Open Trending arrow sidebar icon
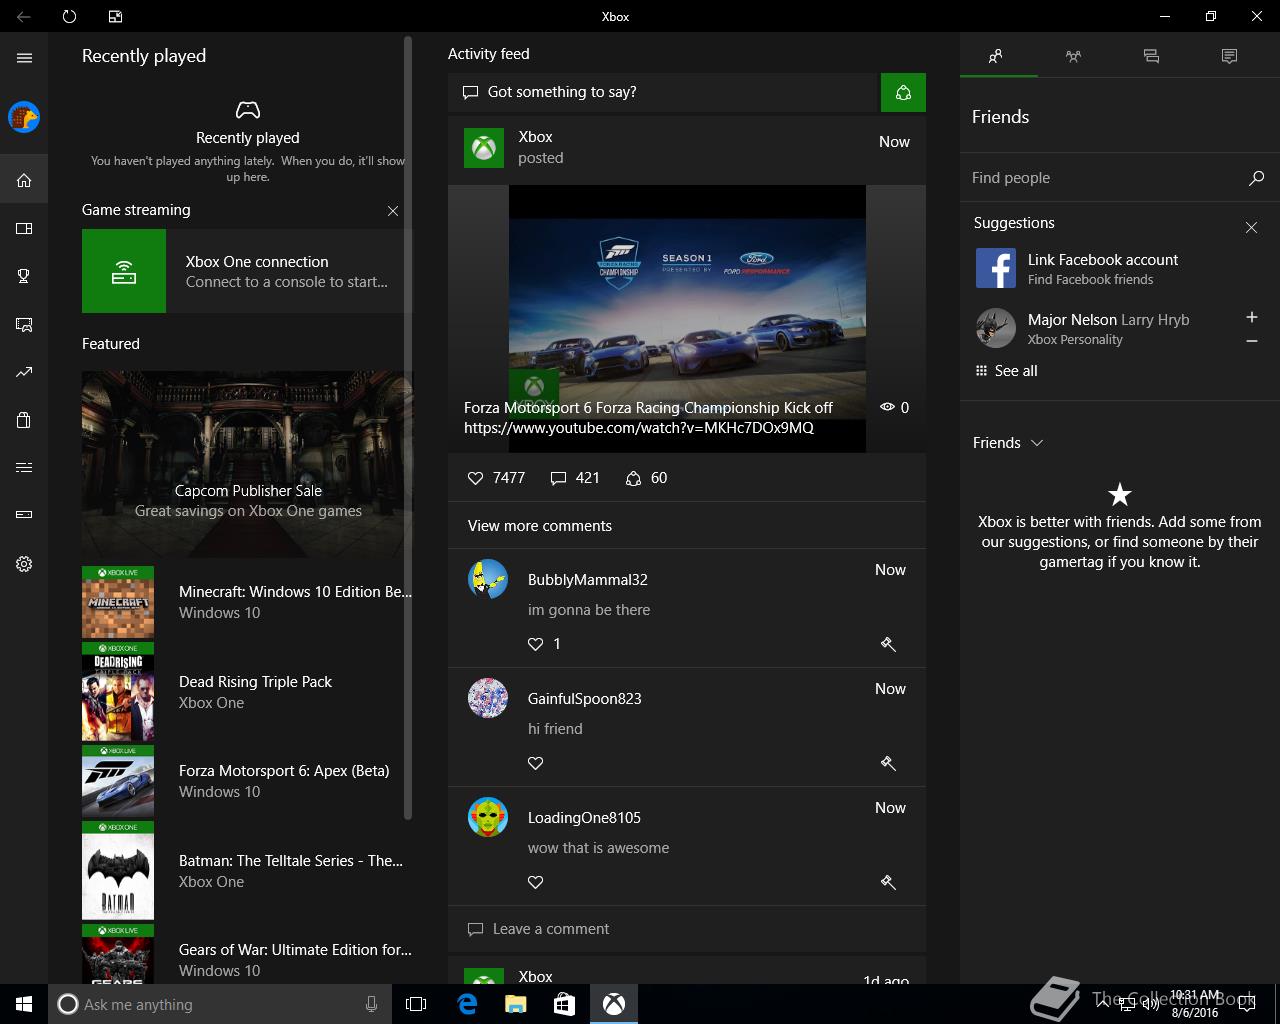This screenshot has height=1024, width=1280. coord(24,373)
